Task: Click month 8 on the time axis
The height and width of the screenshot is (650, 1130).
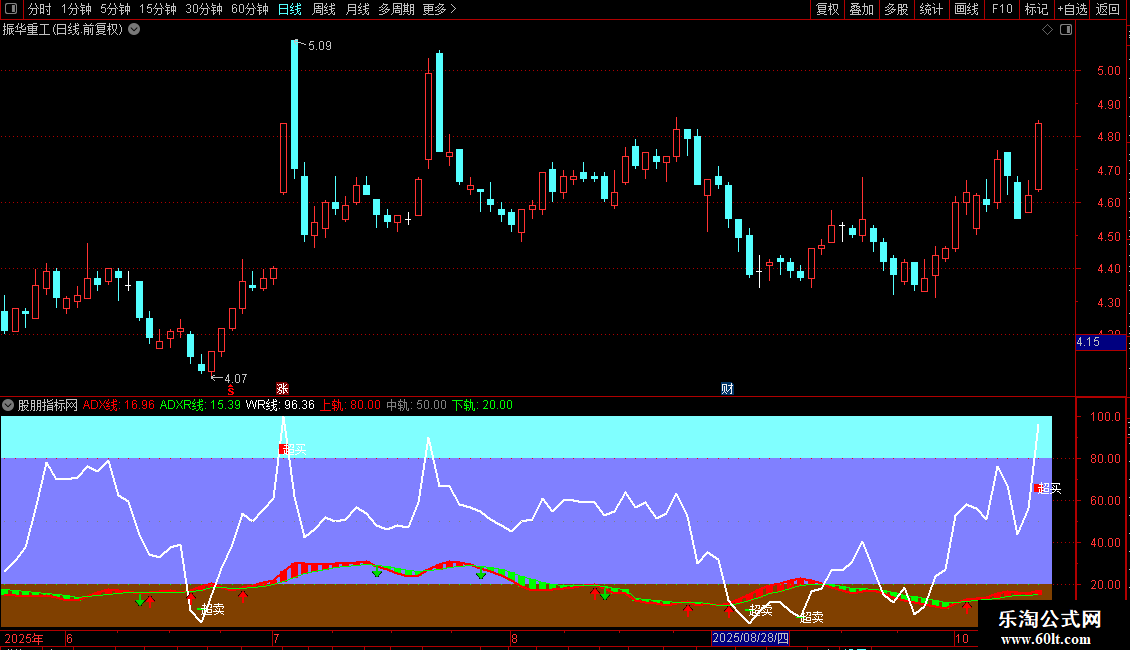Action: 514,638
